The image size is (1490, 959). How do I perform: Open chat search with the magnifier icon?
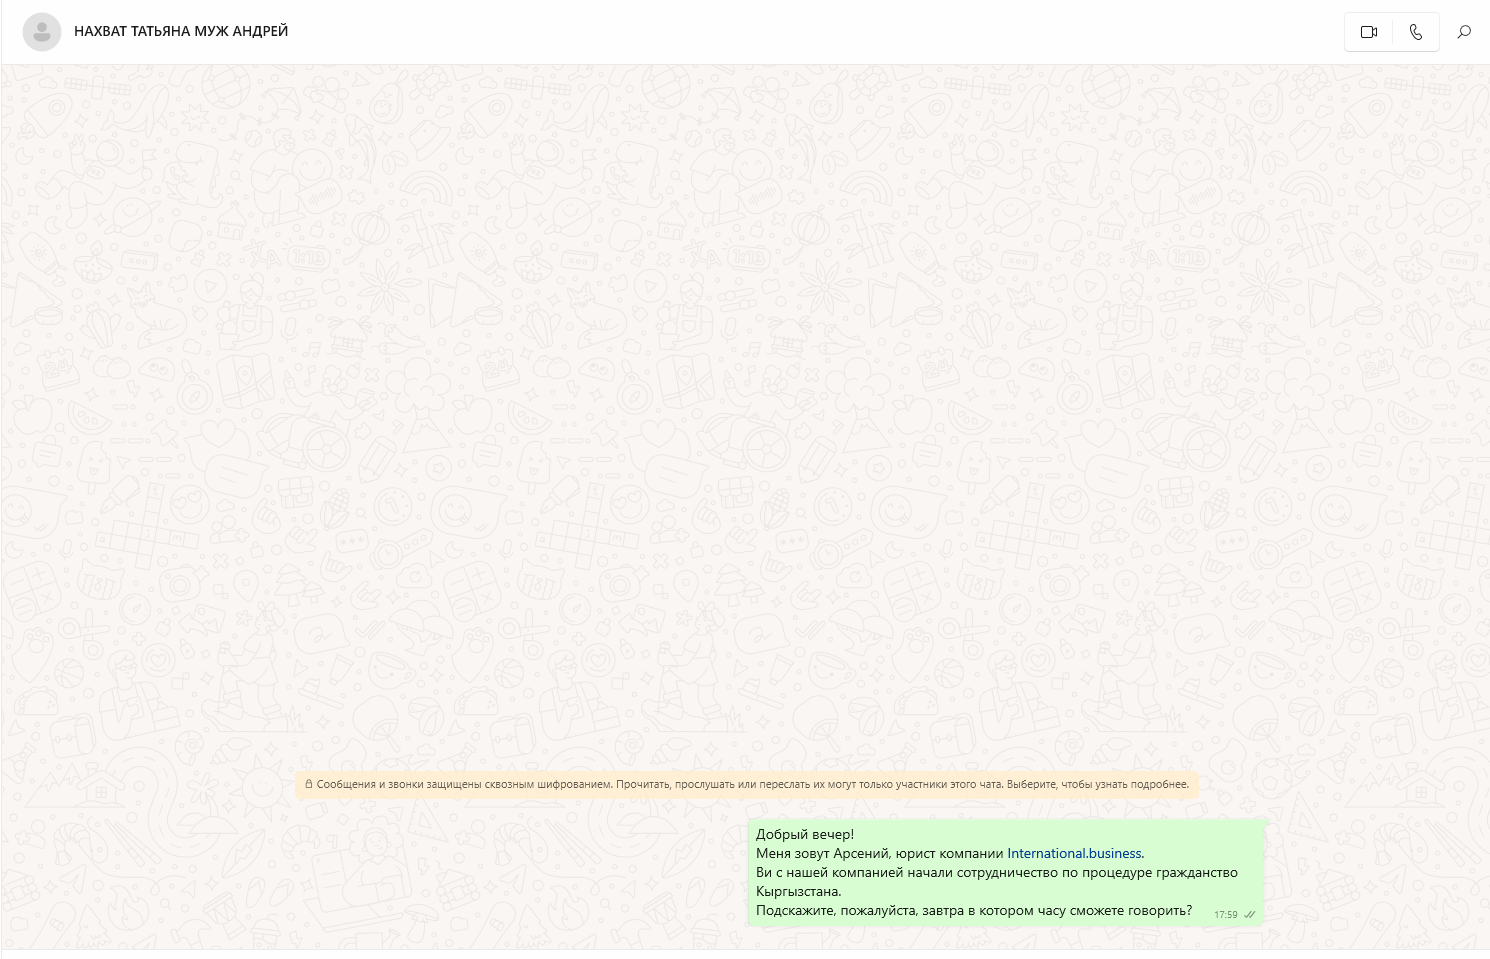[1464, 32]
